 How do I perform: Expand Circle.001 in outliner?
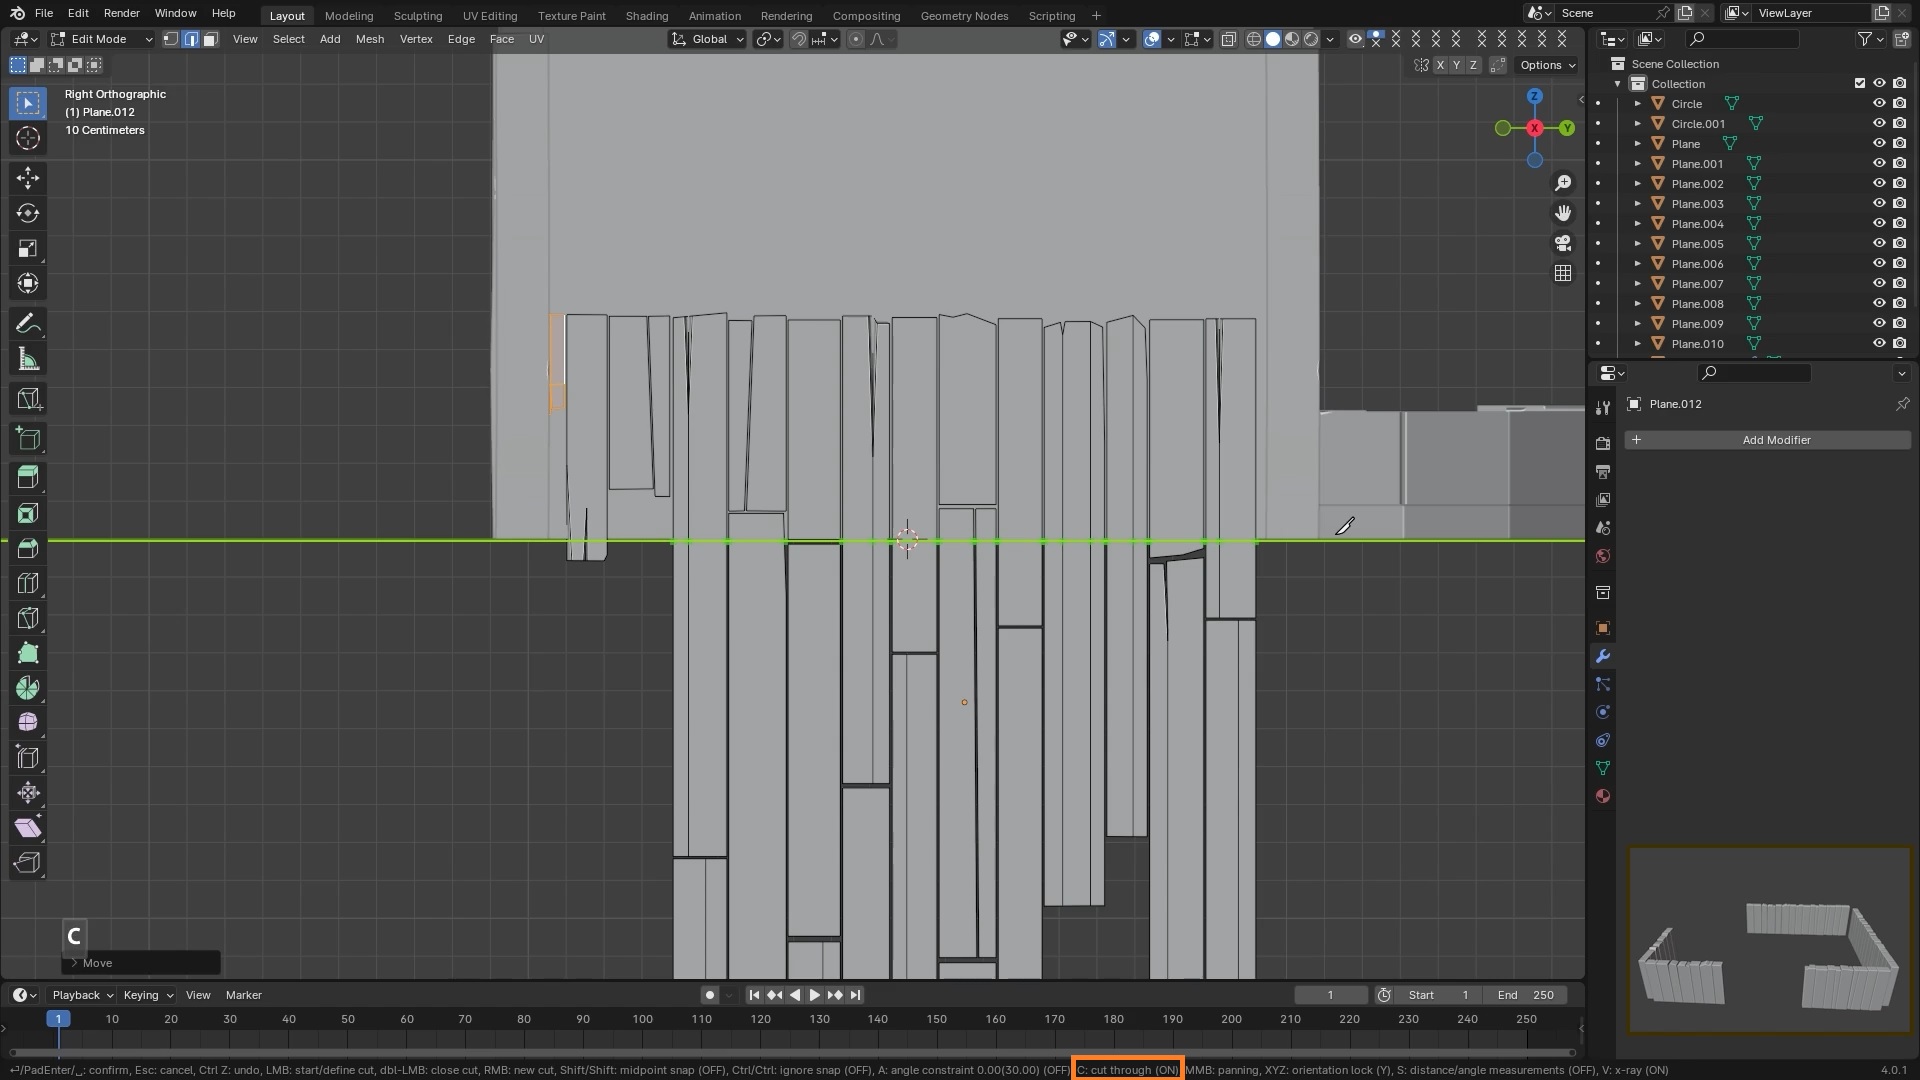point(1638,123)
